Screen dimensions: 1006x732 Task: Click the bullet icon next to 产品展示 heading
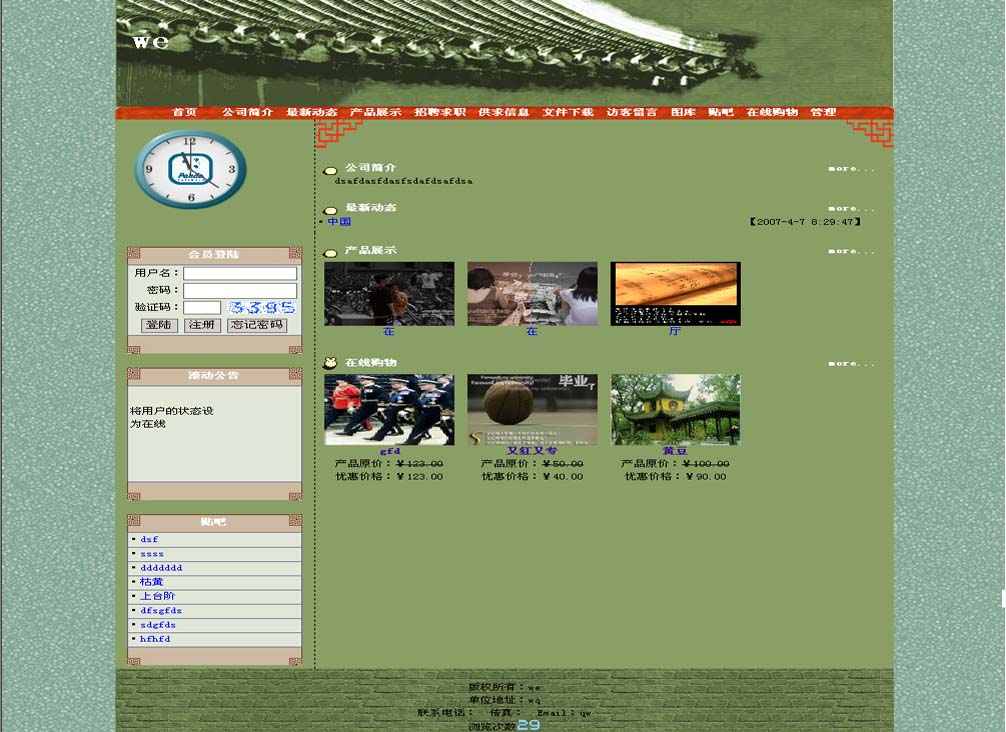(x=330, y=253)
